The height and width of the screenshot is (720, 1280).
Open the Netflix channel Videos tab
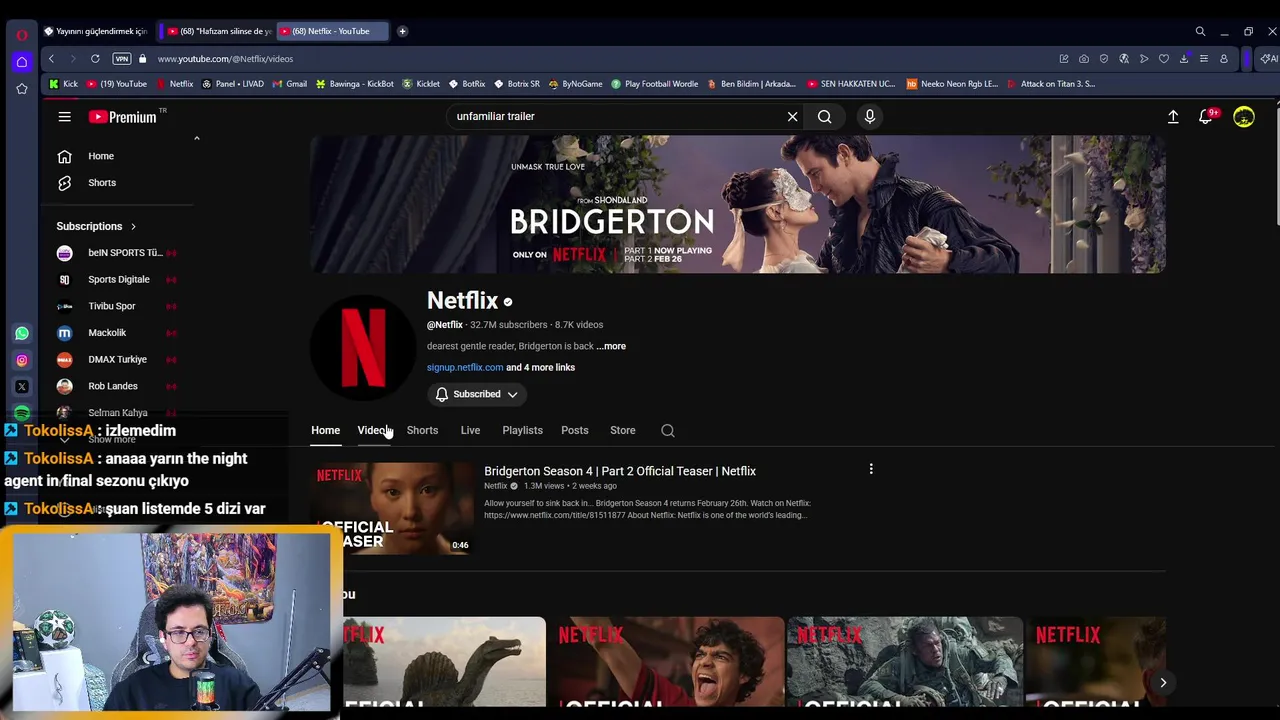pyautogui.click(x=375, y=431)
